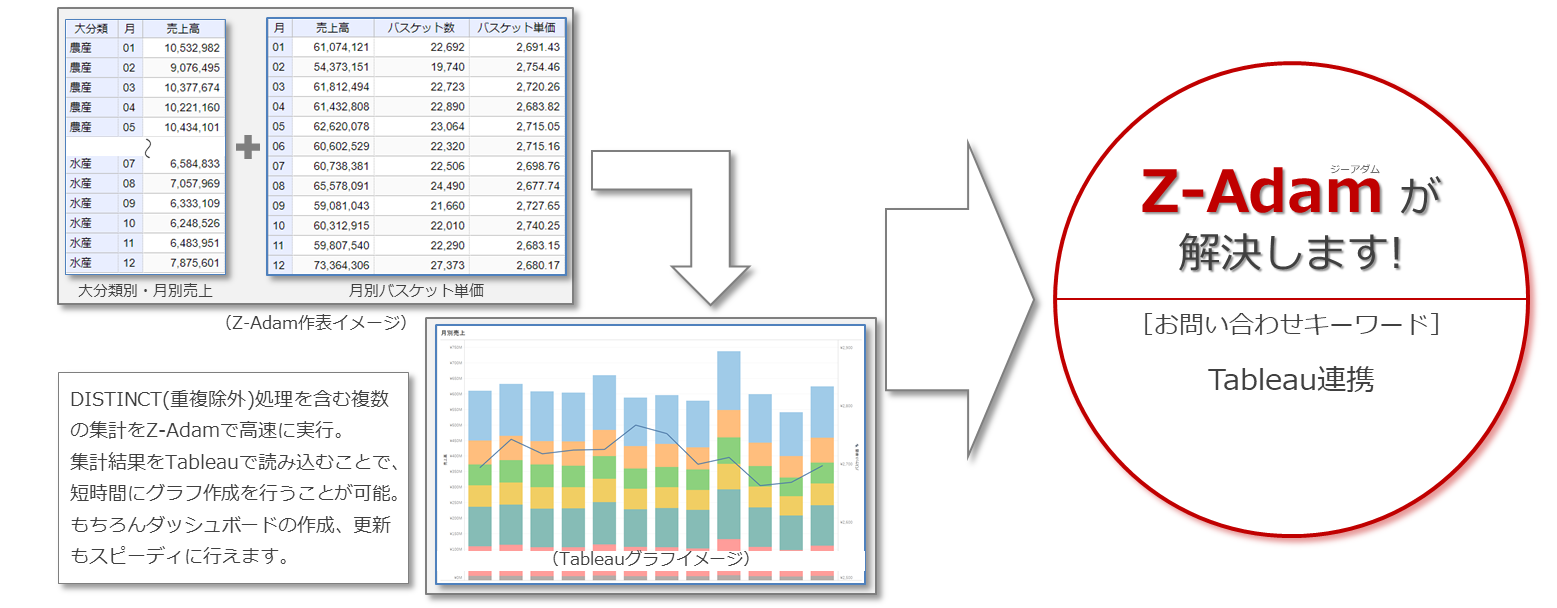Select the monthly sales value 61,074,121

[x=341, y=47]
